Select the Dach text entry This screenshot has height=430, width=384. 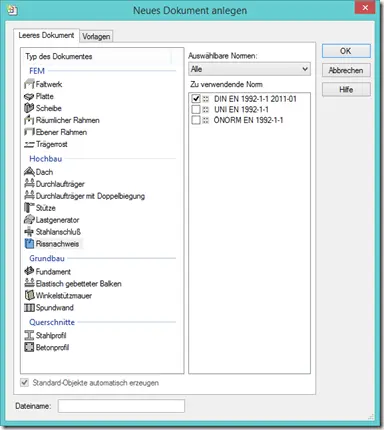[x=44, y=172]
